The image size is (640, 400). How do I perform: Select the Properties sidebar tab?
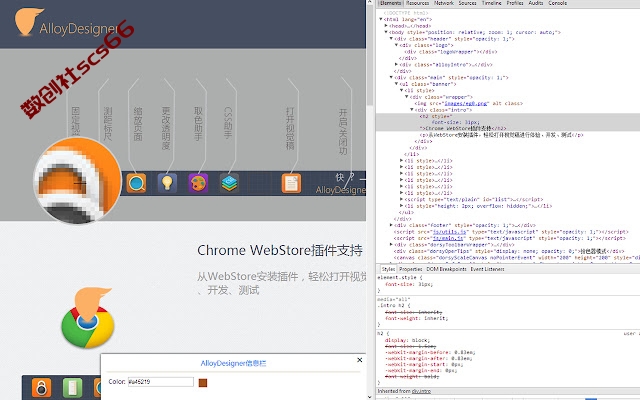[411, 269]
